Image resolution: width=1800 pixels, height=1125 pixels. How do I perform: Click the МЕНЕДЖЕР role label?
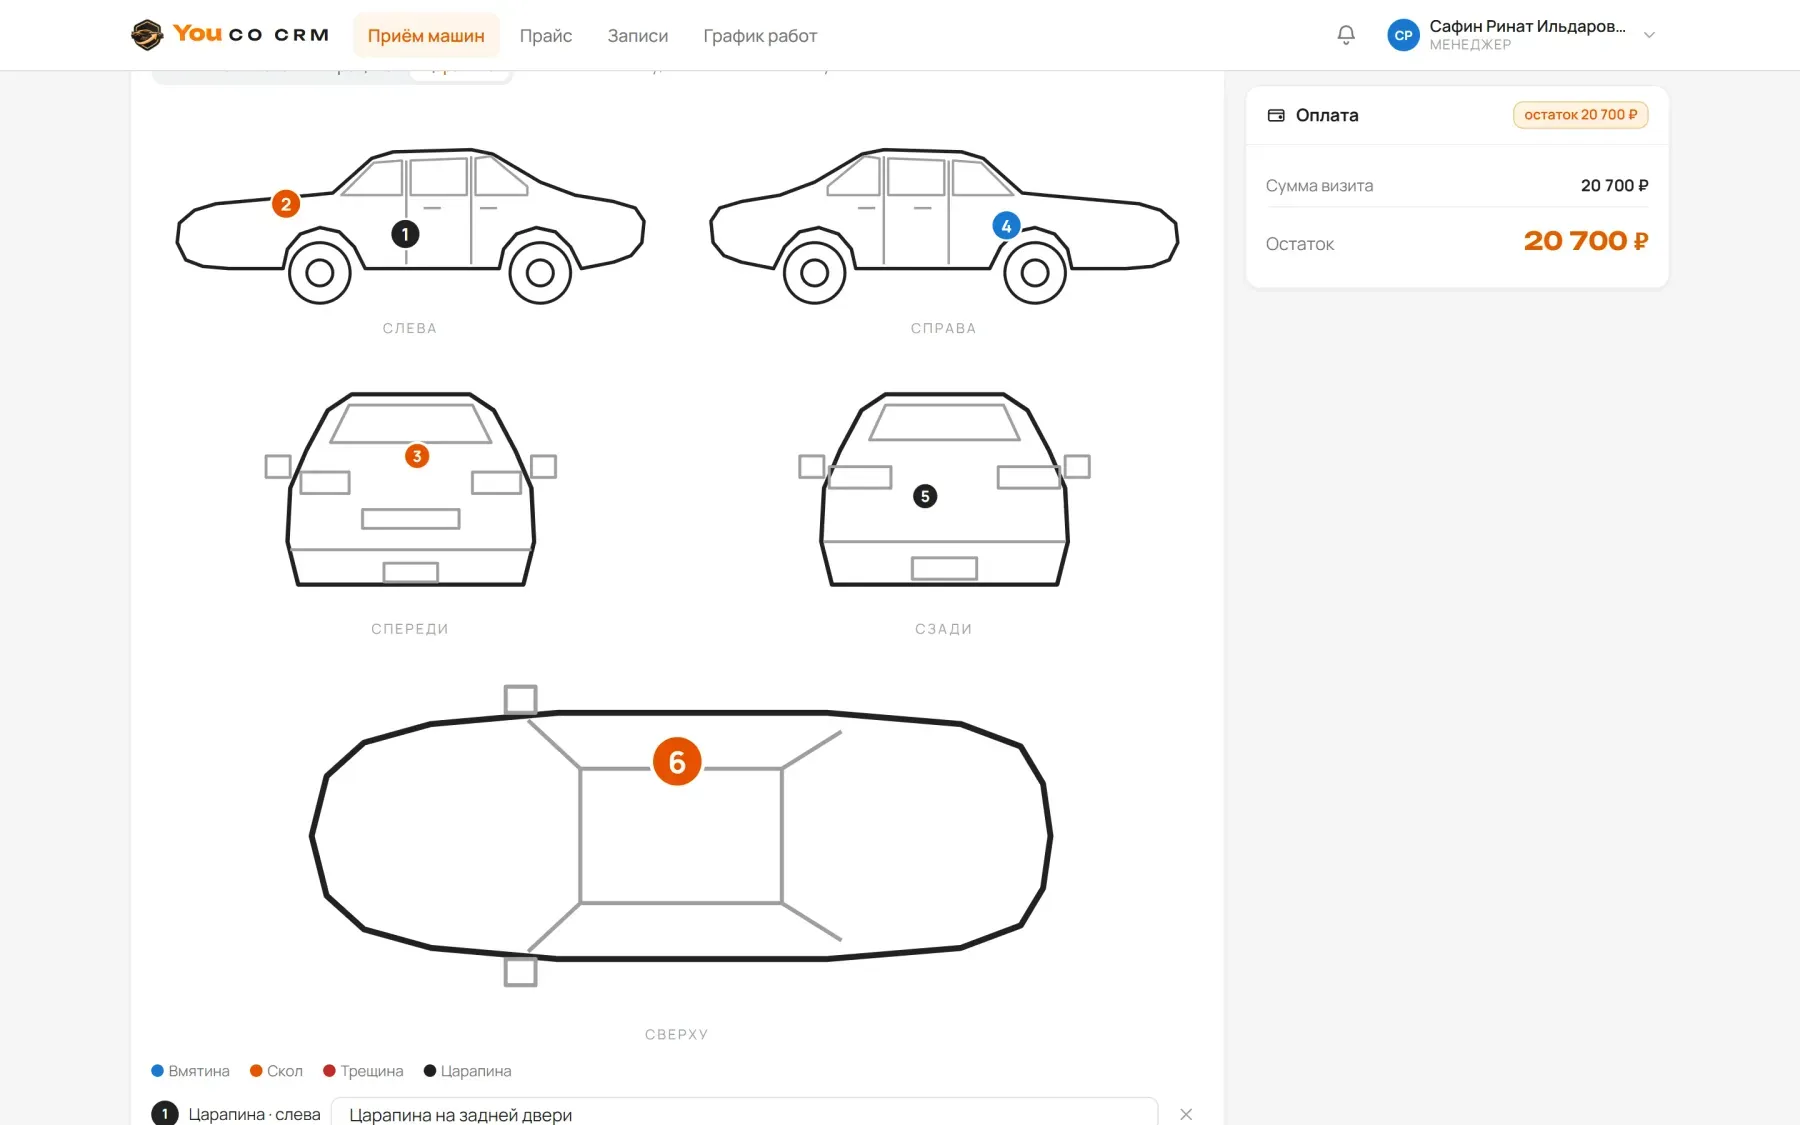(x=1470, y=45)
